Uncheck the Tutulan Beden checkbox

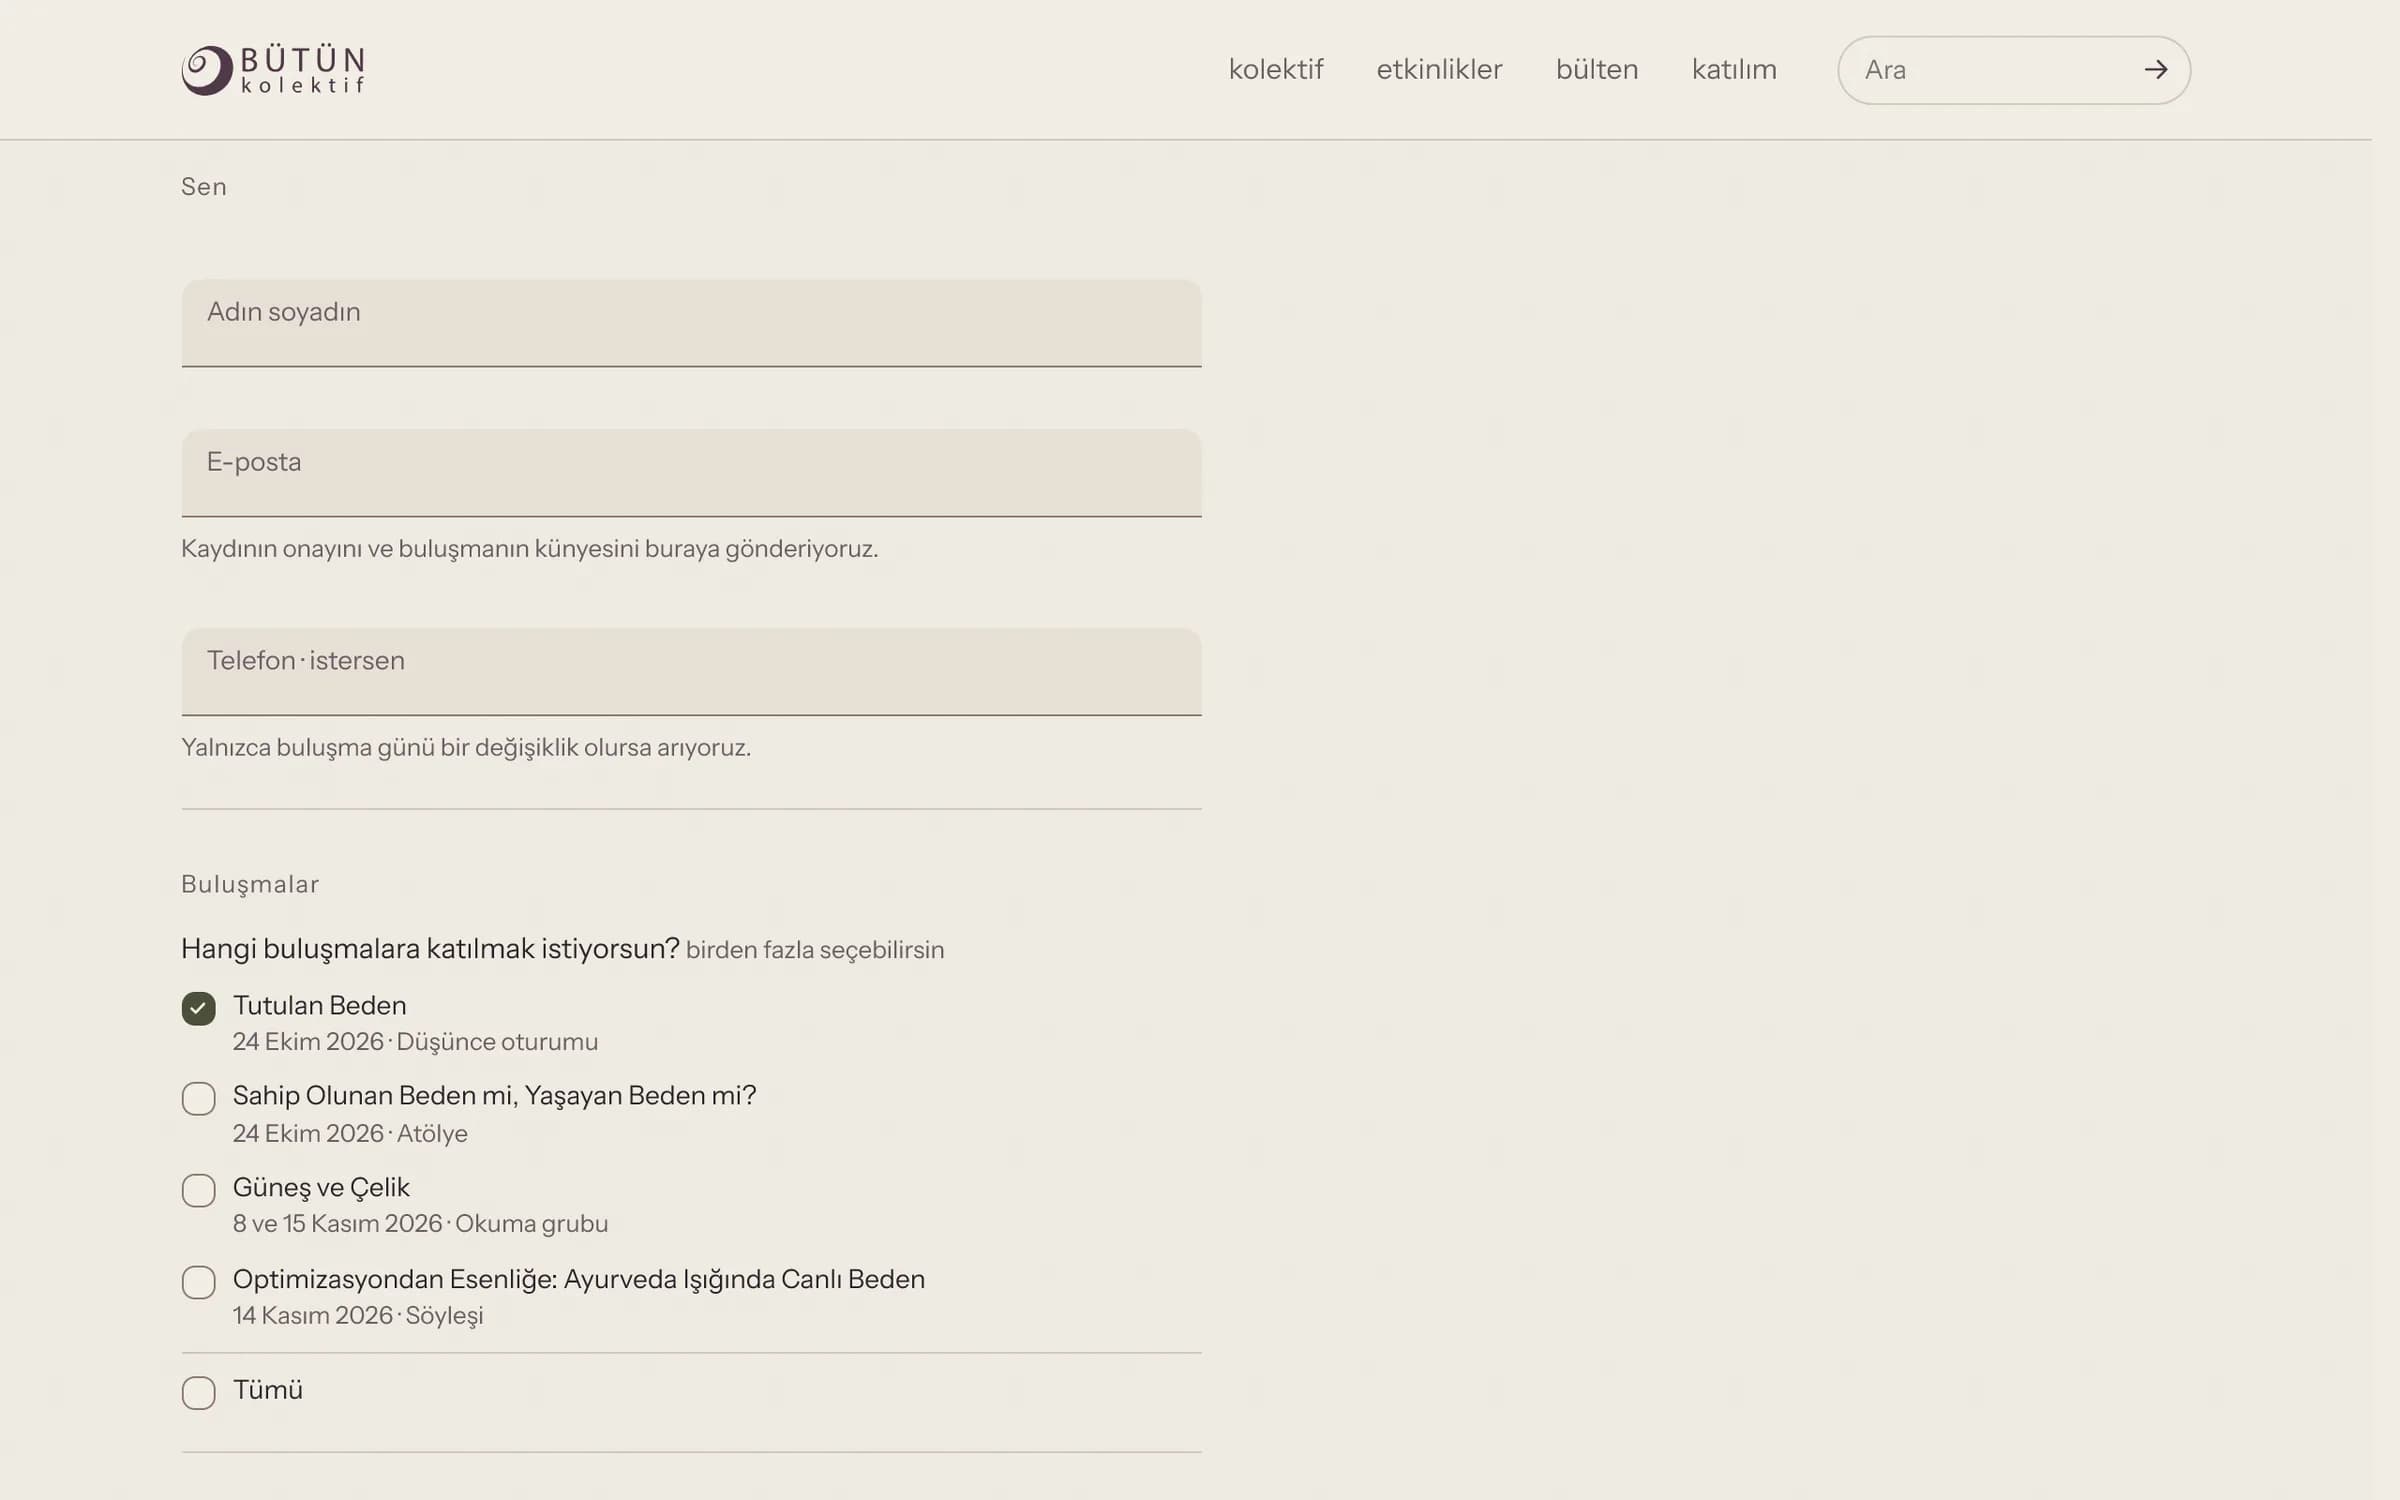coord(198,1008)
